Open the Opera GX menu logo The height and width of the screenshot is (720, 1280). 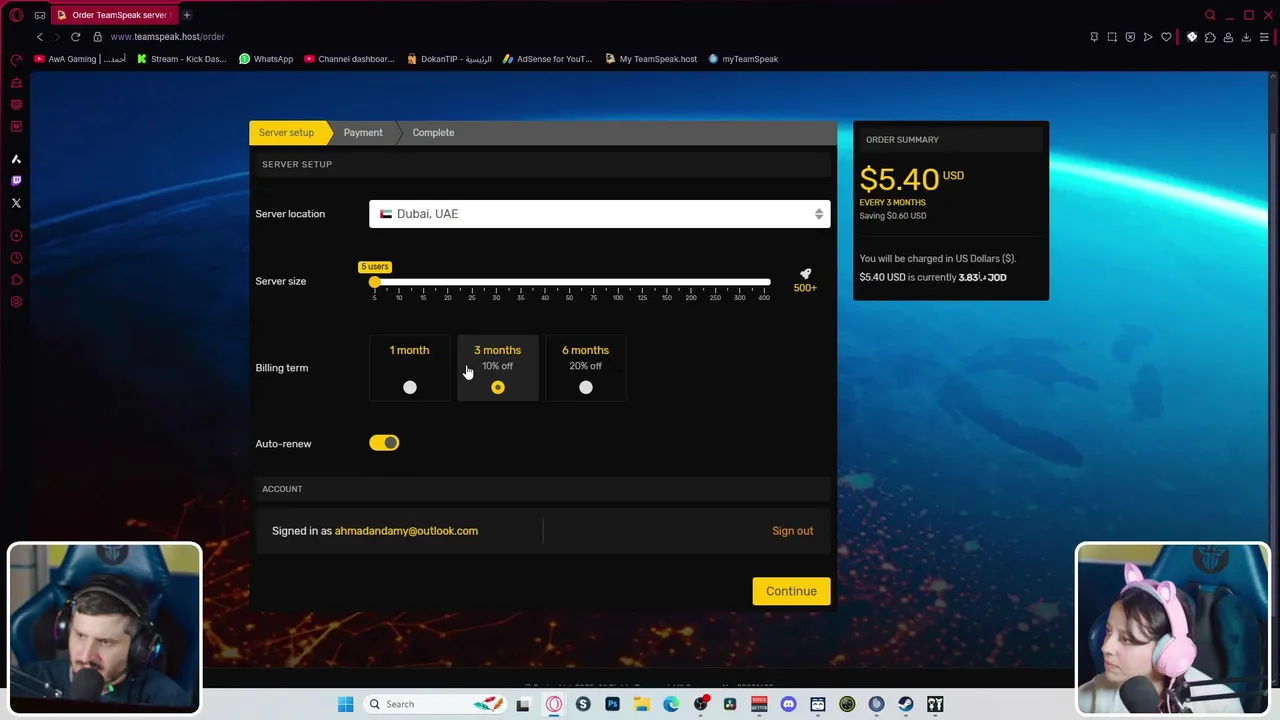pyautogui.click(x=16, y=15)
